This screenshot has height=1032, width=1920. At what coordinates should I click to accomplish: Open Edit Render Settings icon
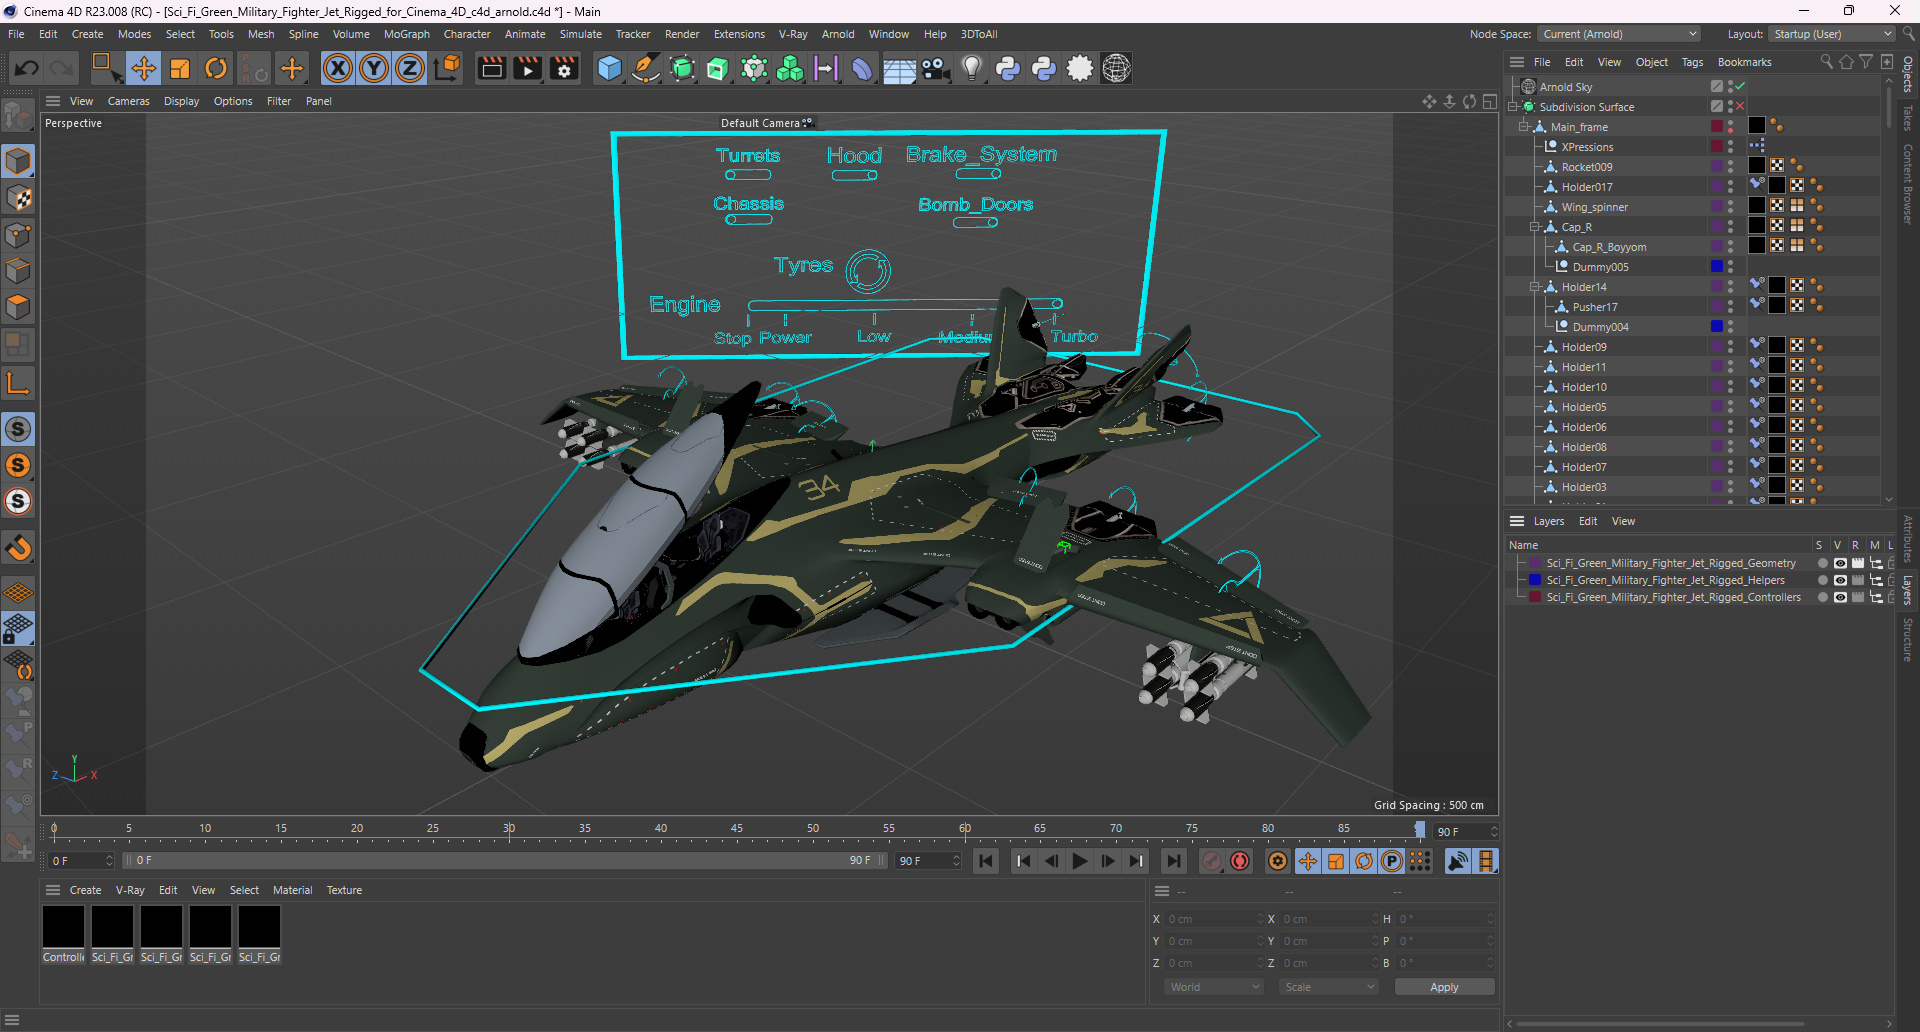click(x=565, y=68)
